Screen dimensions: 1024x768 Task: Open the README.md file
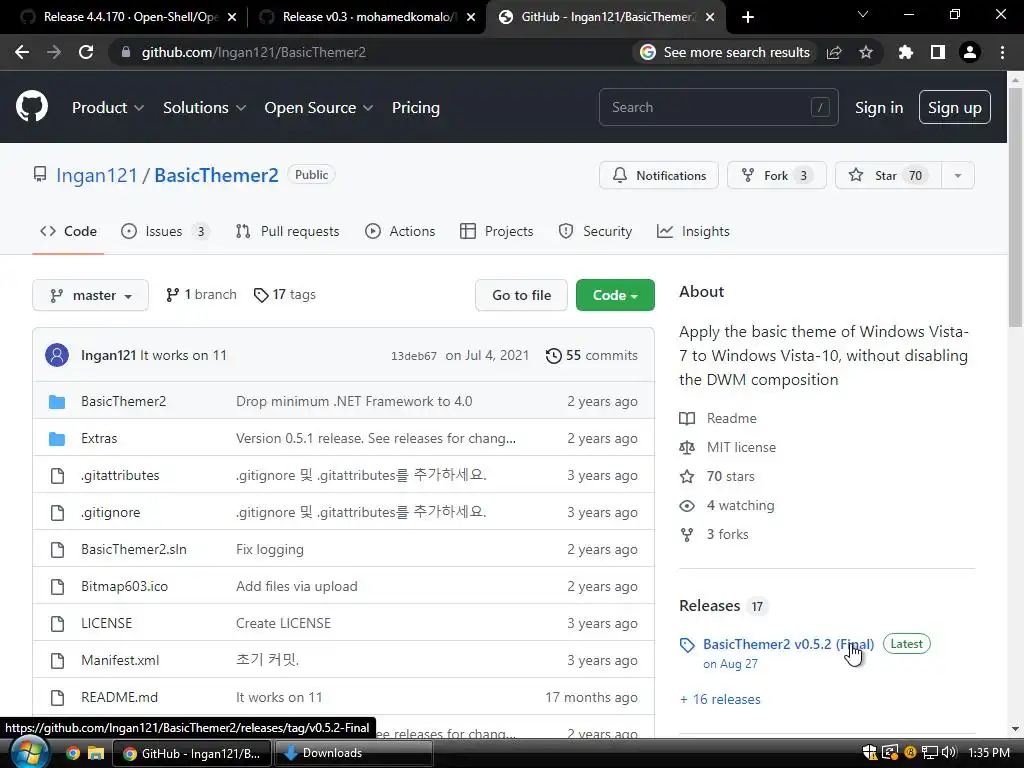(120, 697)
